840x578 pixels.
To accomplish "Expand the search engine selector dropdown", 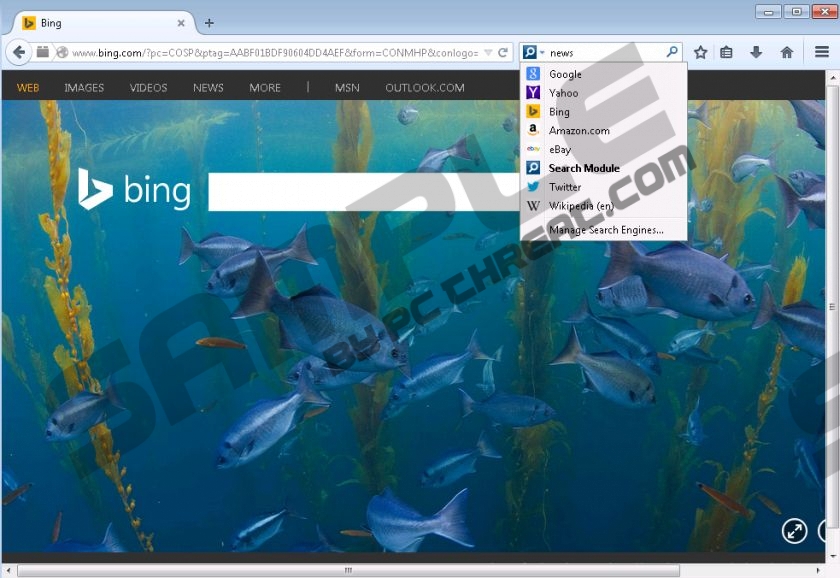I will click(x=533, y=52).
